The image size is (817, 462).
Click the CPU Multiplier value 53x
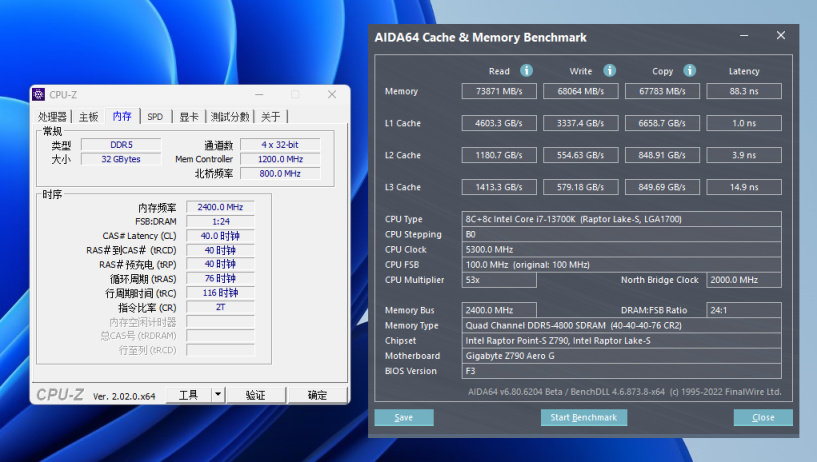point(499,280)
